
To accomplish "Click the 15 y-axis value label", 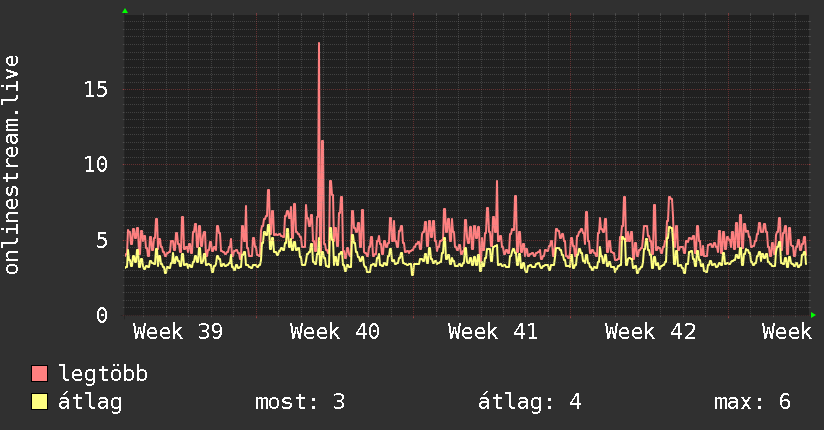I will click(x=96, y=89).
